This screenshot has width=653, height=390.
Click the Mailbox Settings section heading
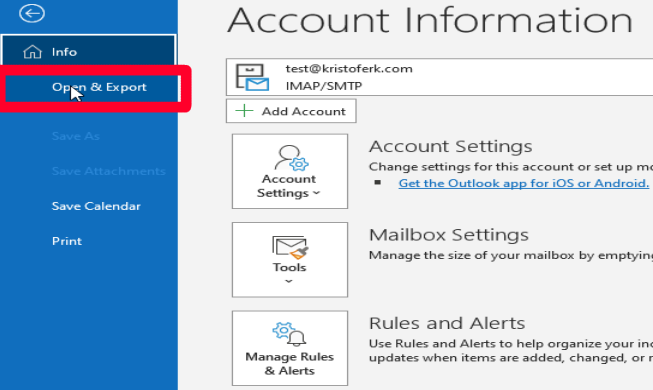[449, 235]
